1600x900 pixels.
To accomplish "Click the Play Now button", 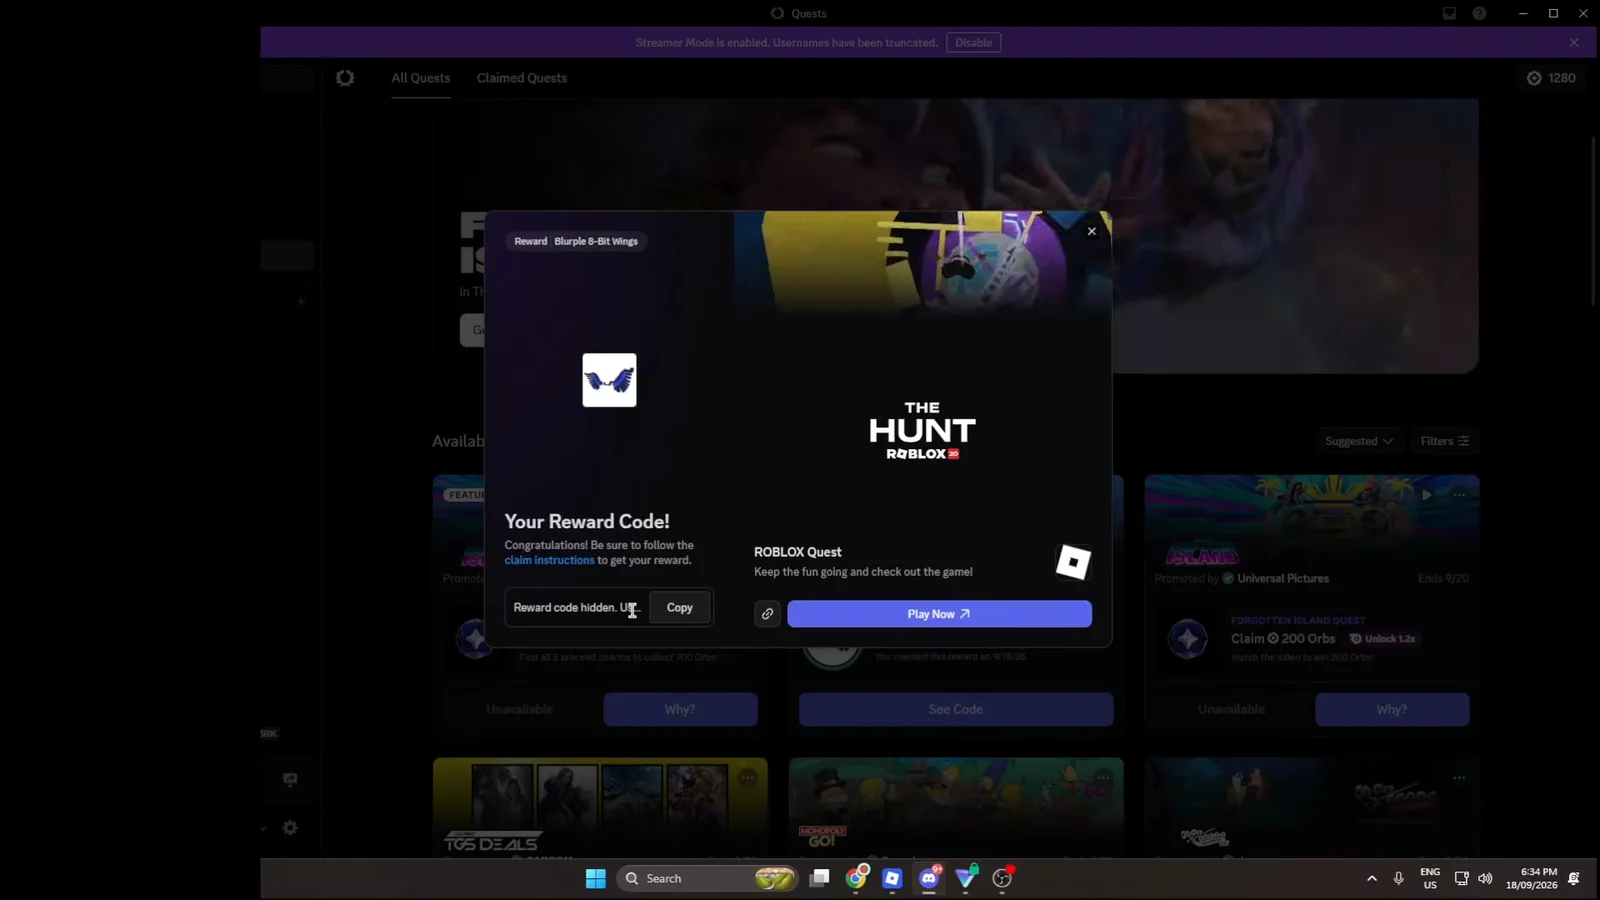I will tap(939, 614).
